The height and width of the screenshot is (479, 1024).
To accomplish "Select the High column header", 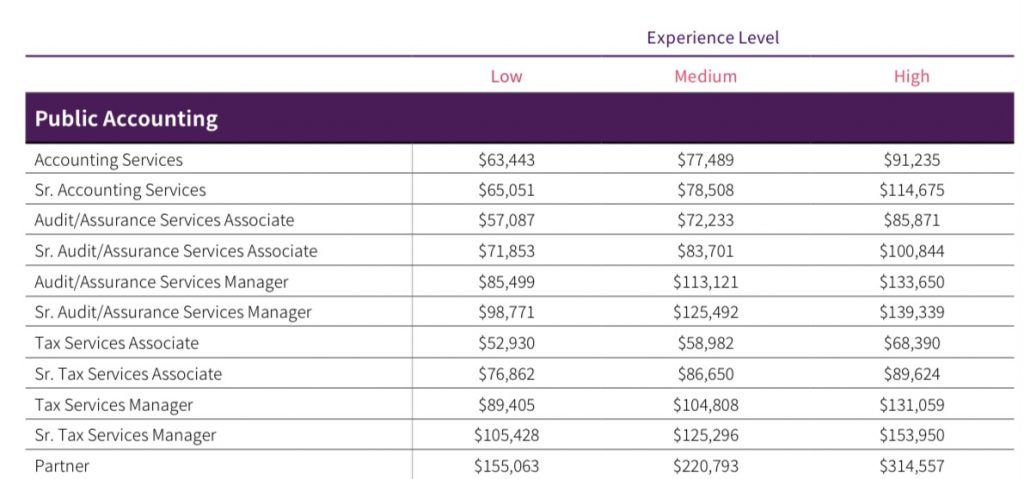I will coord(911,77).
